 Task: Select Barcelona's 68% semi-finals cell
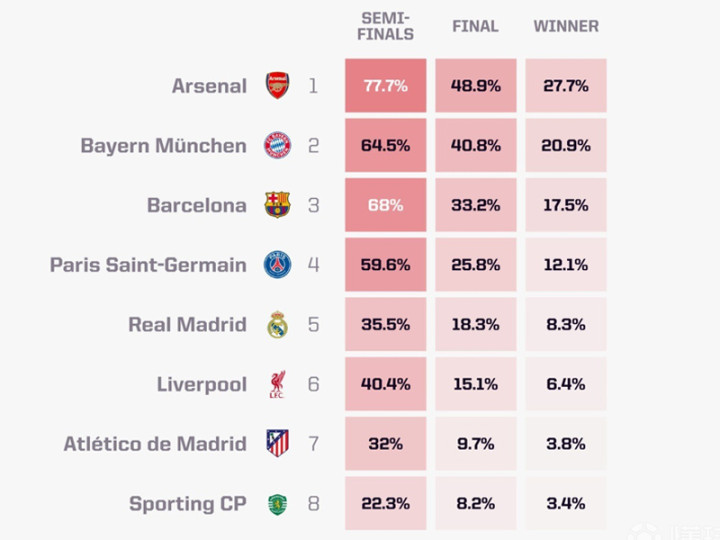tap(386, 205)
